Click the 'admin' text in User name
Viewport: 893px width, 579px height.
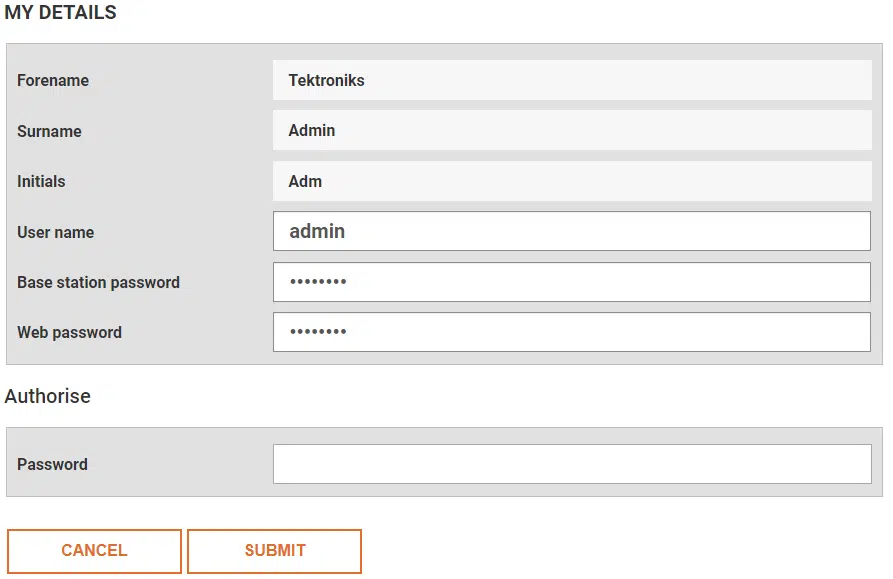click(x=317, y=231)
